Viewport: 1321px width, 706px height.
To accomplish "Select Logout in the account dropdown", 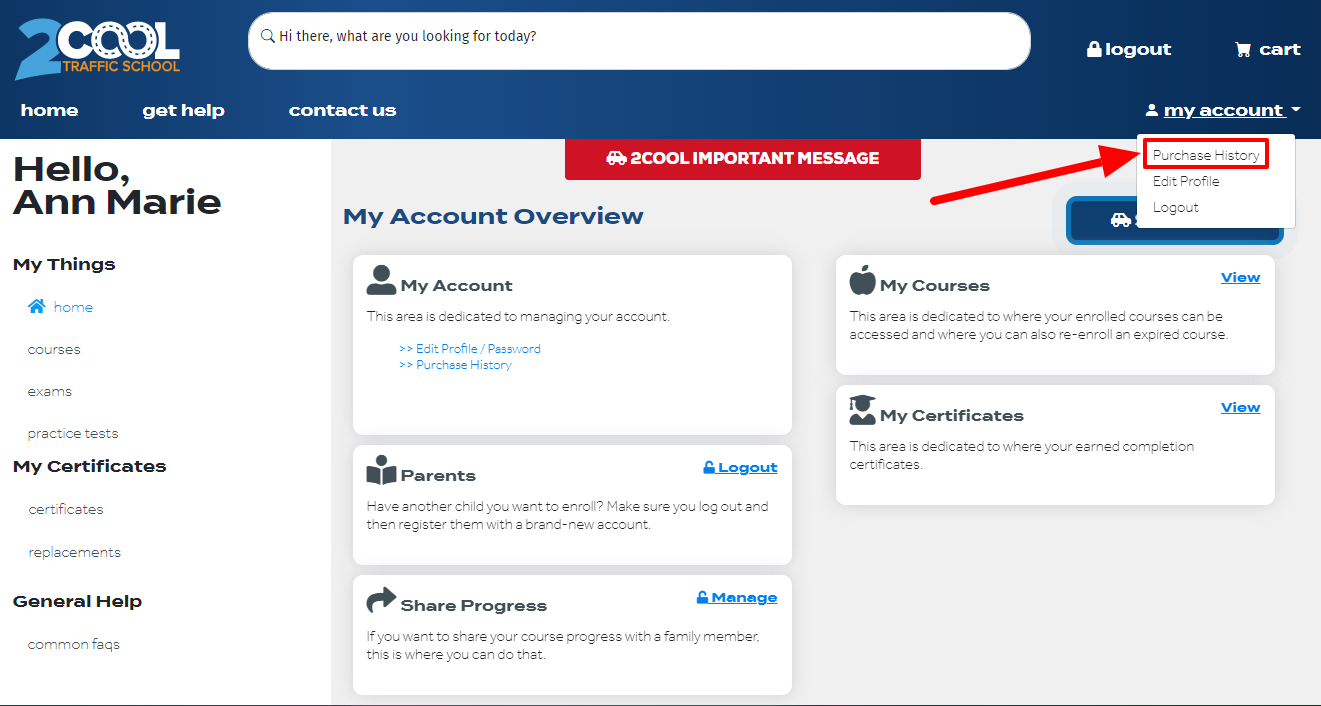I will coord(1176,207).
